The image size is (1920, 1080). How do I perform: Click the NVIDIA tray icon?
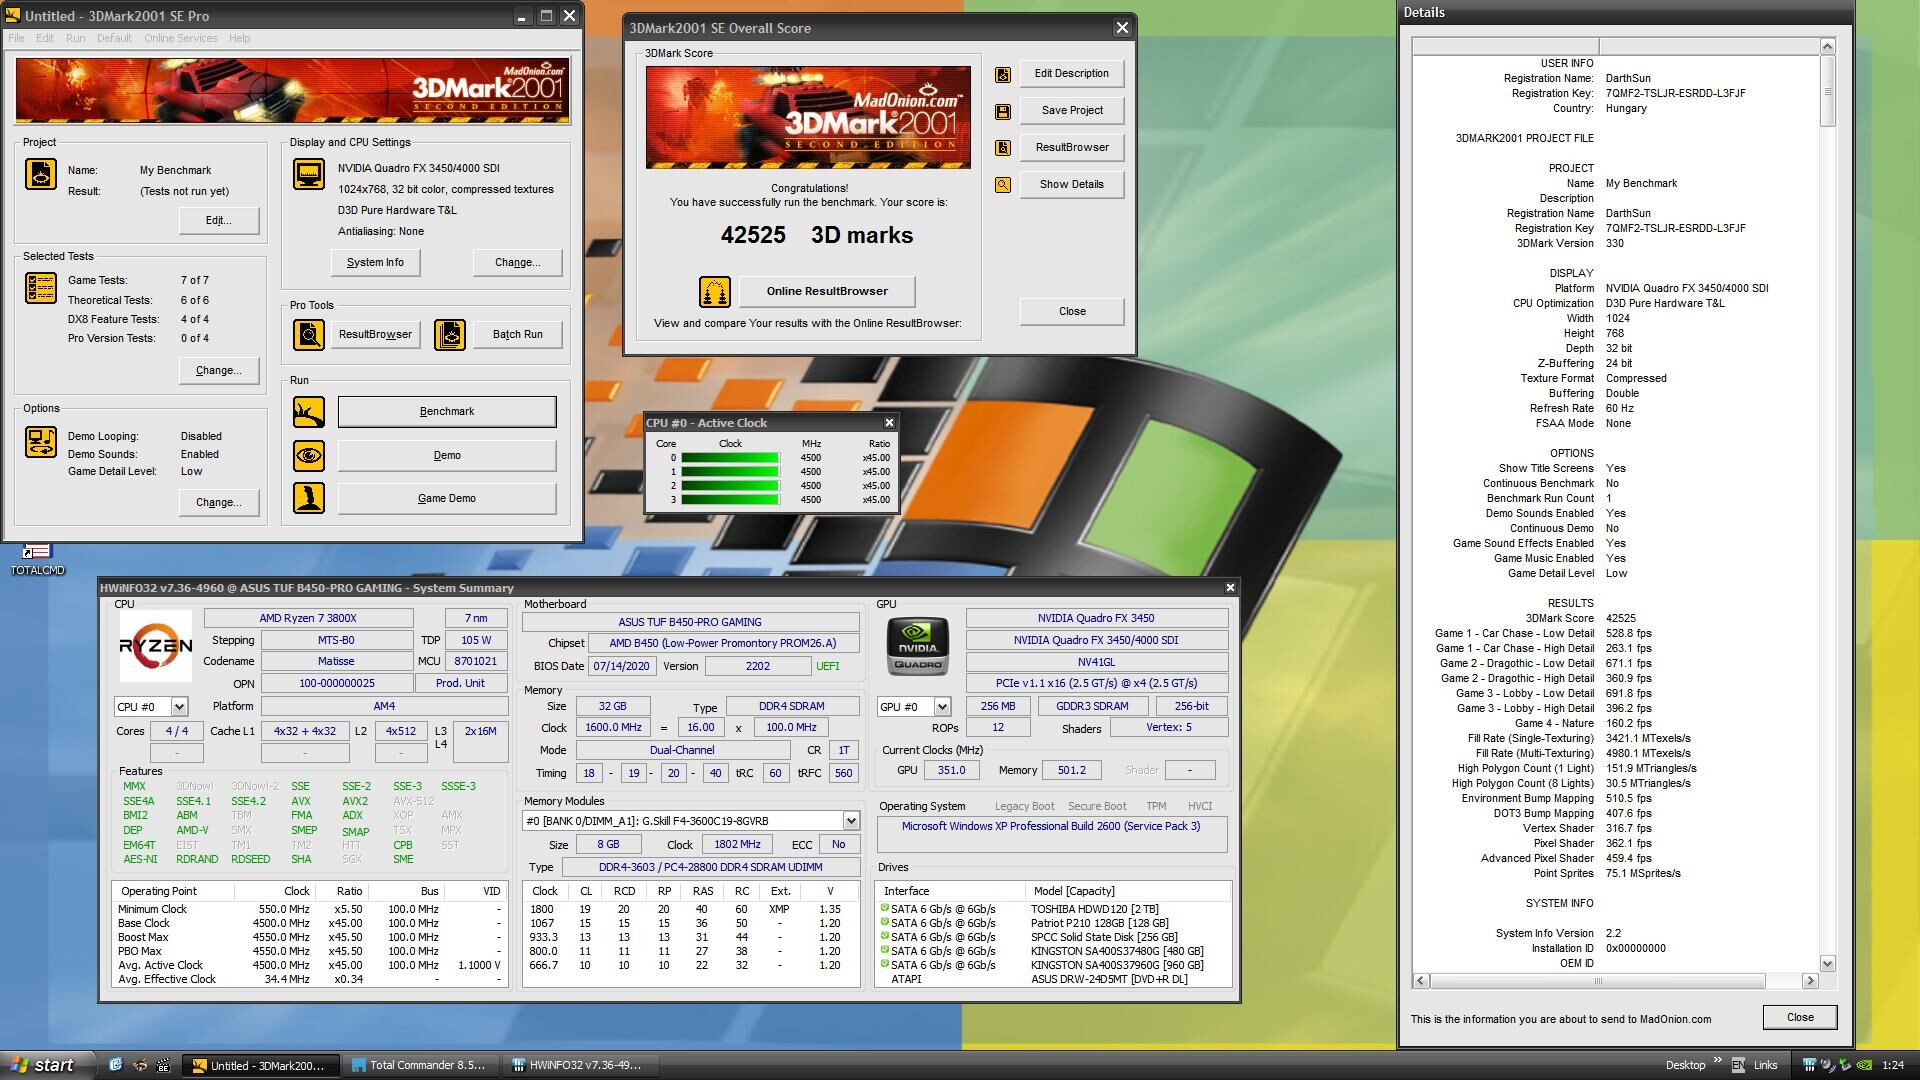pyautogui.click(x=1864, y=1065)
